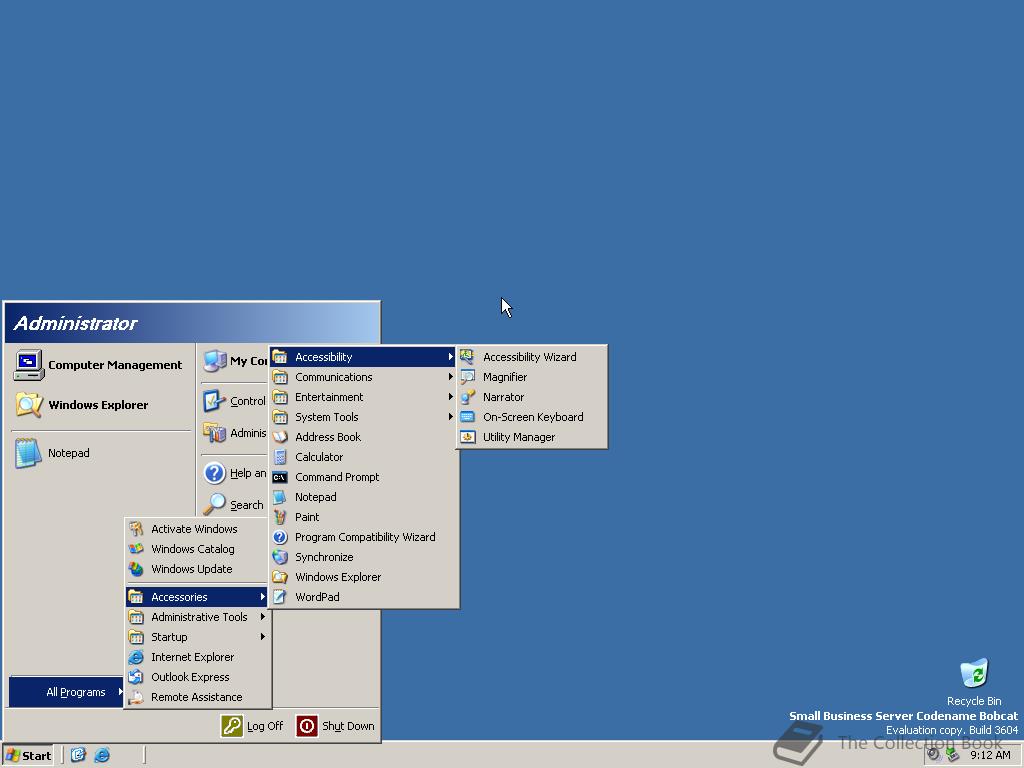
Task: Open Notepad in the Accessories submenu
Action: [x=364, y=497]
